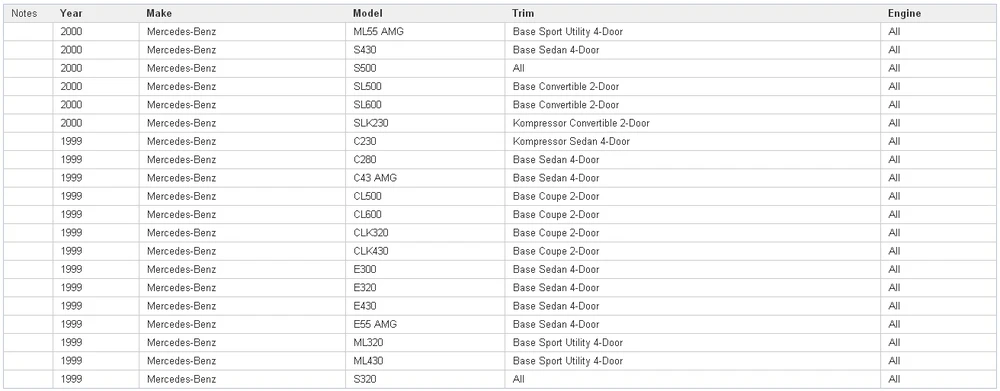
Task: Select the S430 model cell
Action: click(x=425, y=50)
